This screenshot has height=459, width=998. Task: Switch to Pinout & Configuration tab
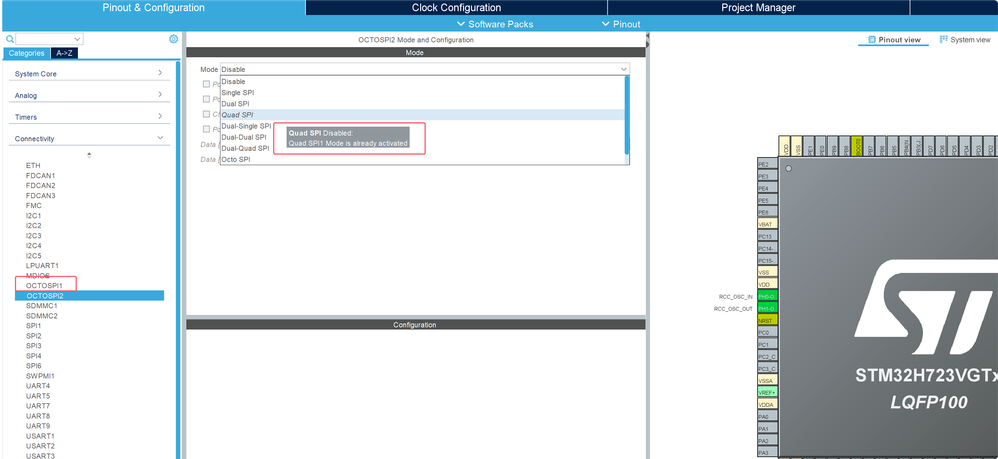153,8
